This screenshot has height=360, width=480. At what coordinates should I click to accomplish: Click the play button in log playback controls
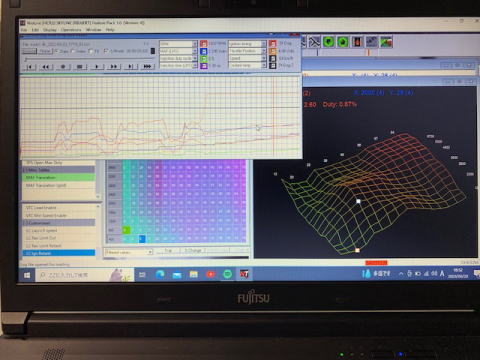97,67
